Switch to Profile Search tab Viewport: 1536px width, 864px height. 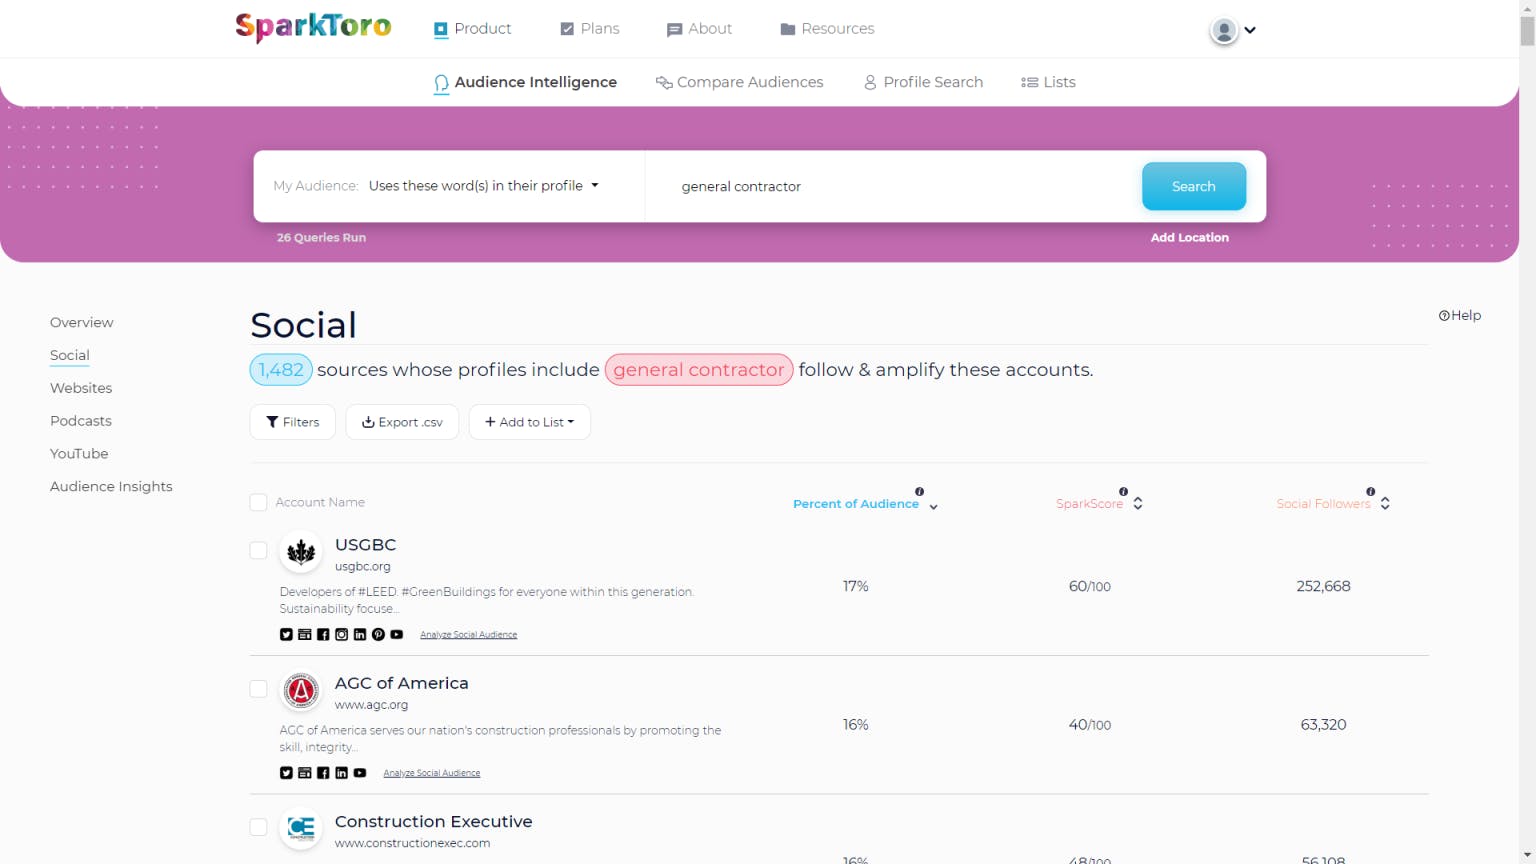(x=923, y=83)
